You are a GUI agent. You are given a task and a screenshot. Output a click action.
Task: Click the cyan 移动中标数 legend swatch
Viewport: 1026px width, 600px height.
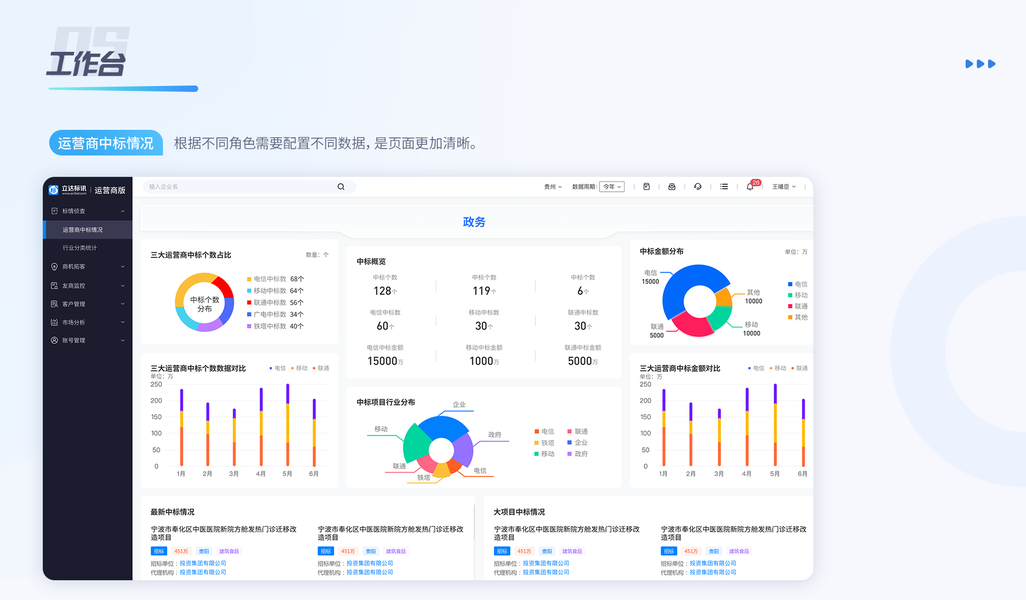pos(249,291)
